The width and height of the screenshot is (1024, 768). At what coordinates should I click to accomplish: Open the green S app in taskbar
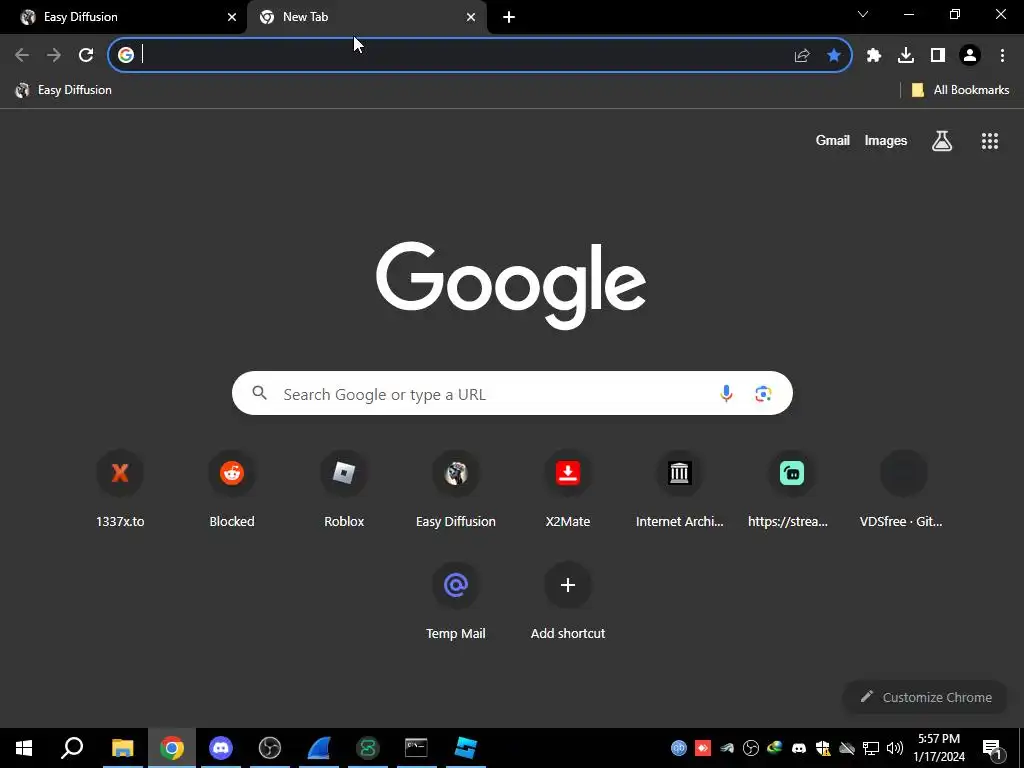pyautogui.click(x=368, y=748)
